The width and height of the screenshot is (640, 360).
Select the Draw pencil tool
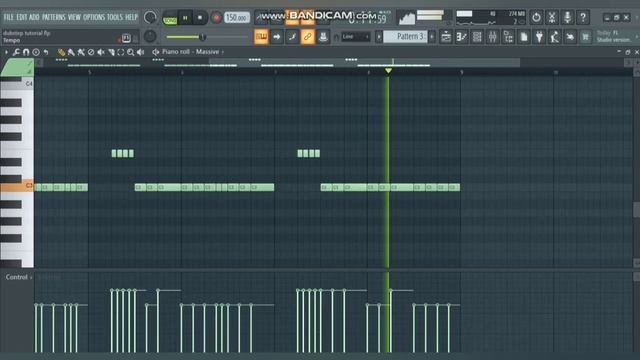[x=61, y=52]
